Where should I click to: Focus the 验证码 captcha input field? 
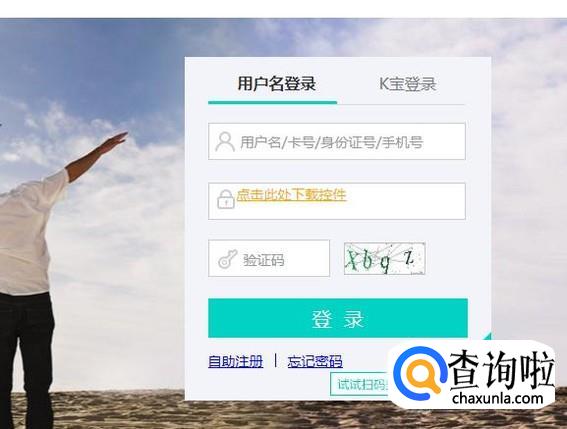click(x=269, y=258)
